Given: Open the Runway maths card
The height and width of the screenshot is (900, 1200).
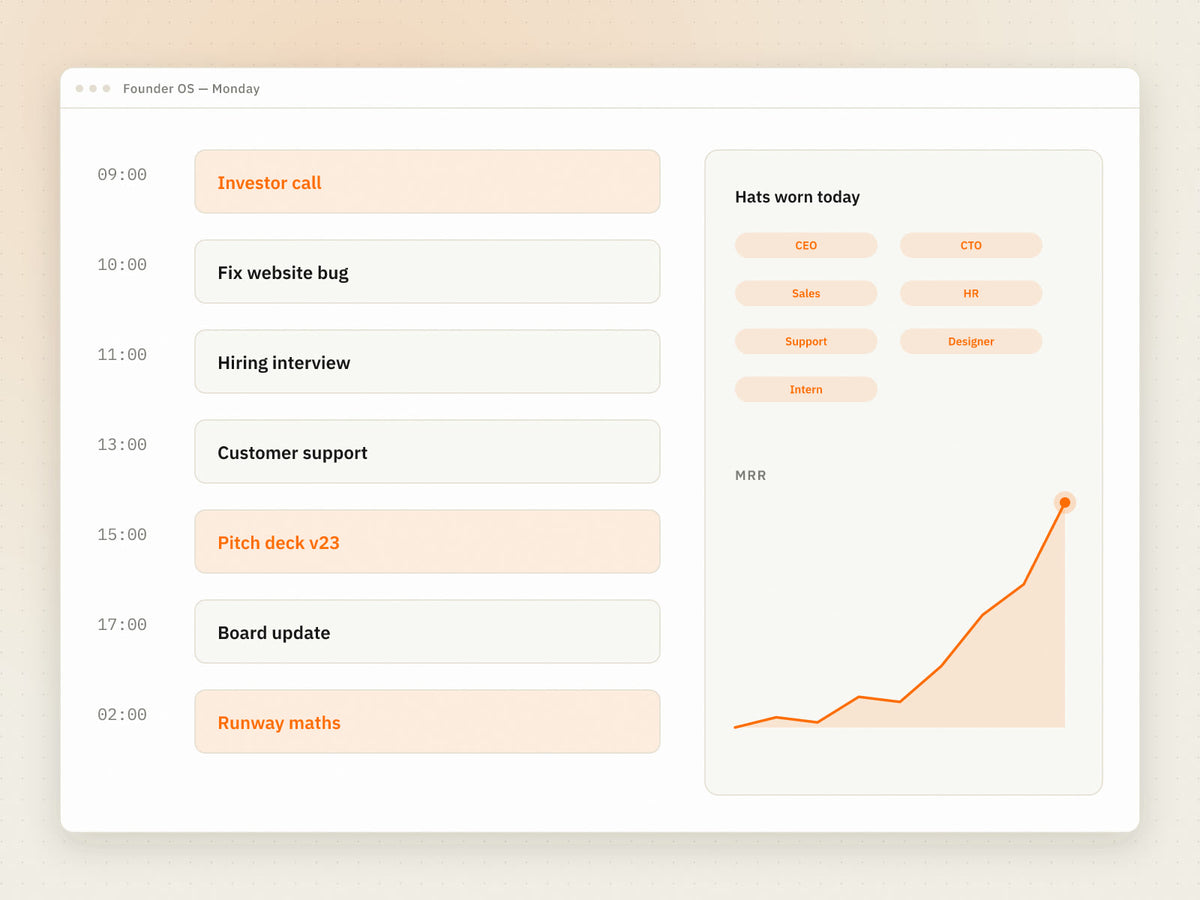Looking at the screenshot, I should [427, 722].
